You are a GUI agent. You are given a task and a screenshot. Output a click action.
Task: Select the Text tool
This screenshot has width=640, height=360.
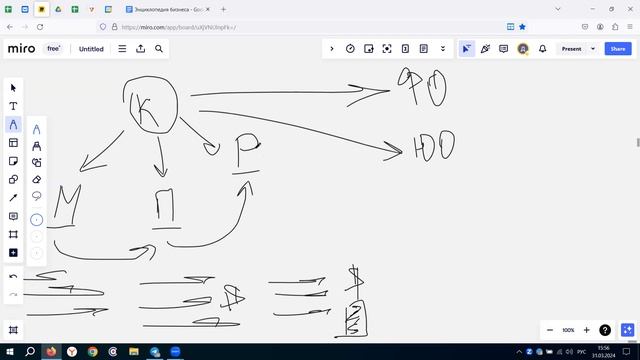(x=13, y=106)
